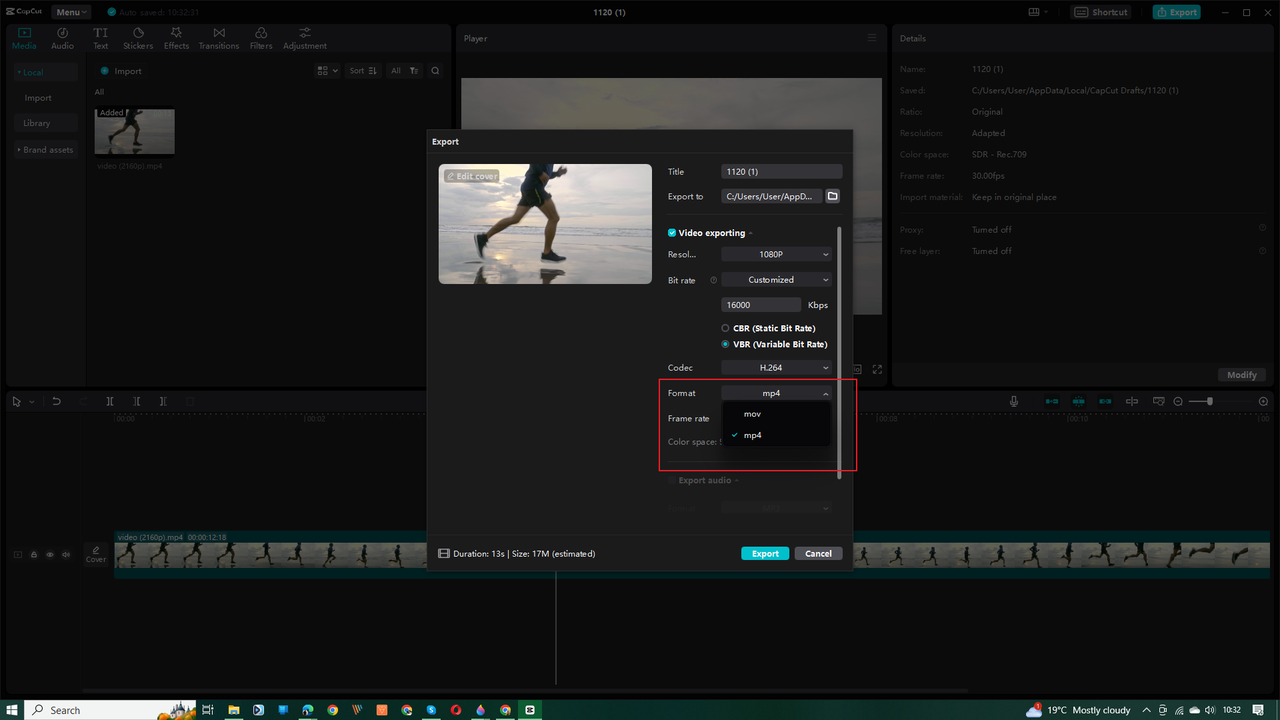Choose mov from the Format dropdown
Viewport: 1280px width, 720px height.
point(751,413)
